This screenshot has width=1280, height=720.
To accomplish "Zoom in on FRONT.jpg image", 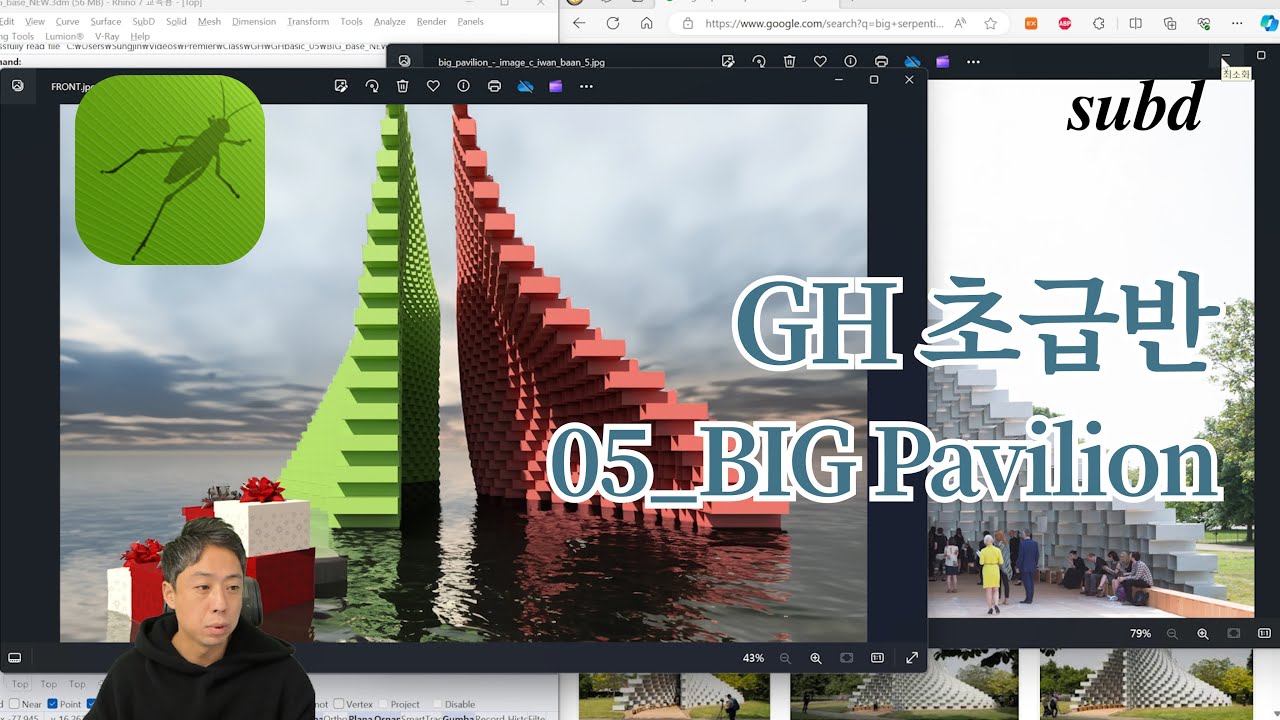I will click(816, 658).
